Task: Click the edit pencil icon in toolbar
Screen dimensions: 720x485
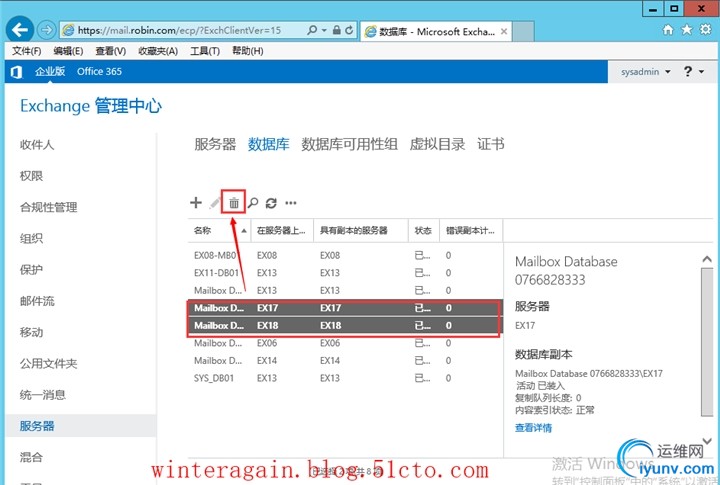Action: 214,203
